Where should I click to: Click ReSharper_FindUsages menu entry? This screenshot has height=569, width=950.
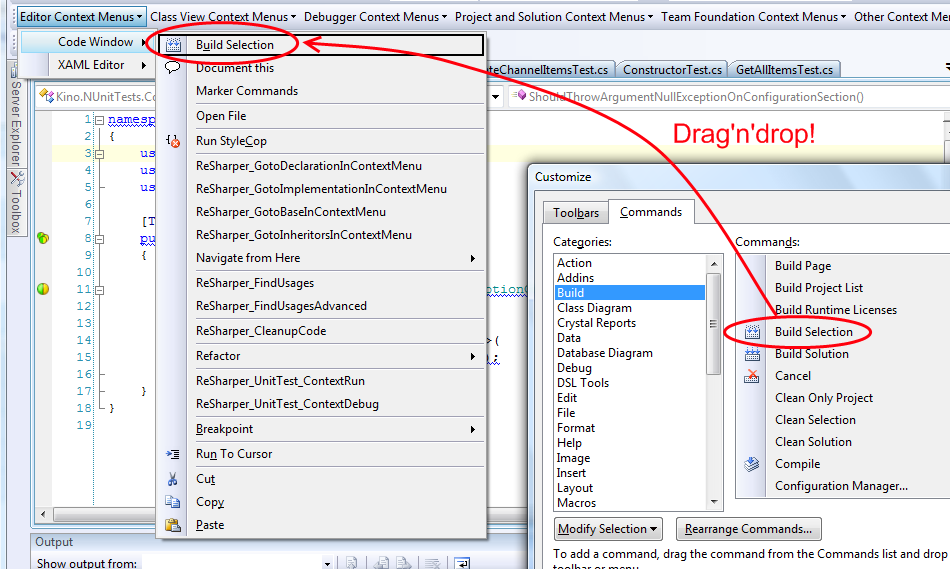pos(254,283)
